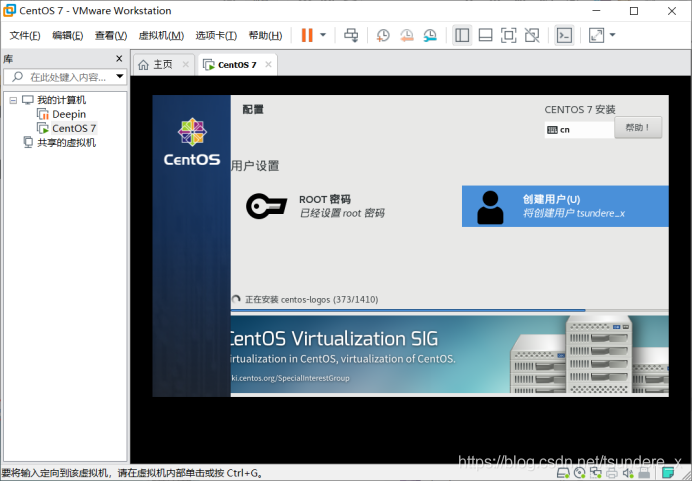Select the Deepin virtual machine
692x481 pixels.
click(x=69, y=114)
